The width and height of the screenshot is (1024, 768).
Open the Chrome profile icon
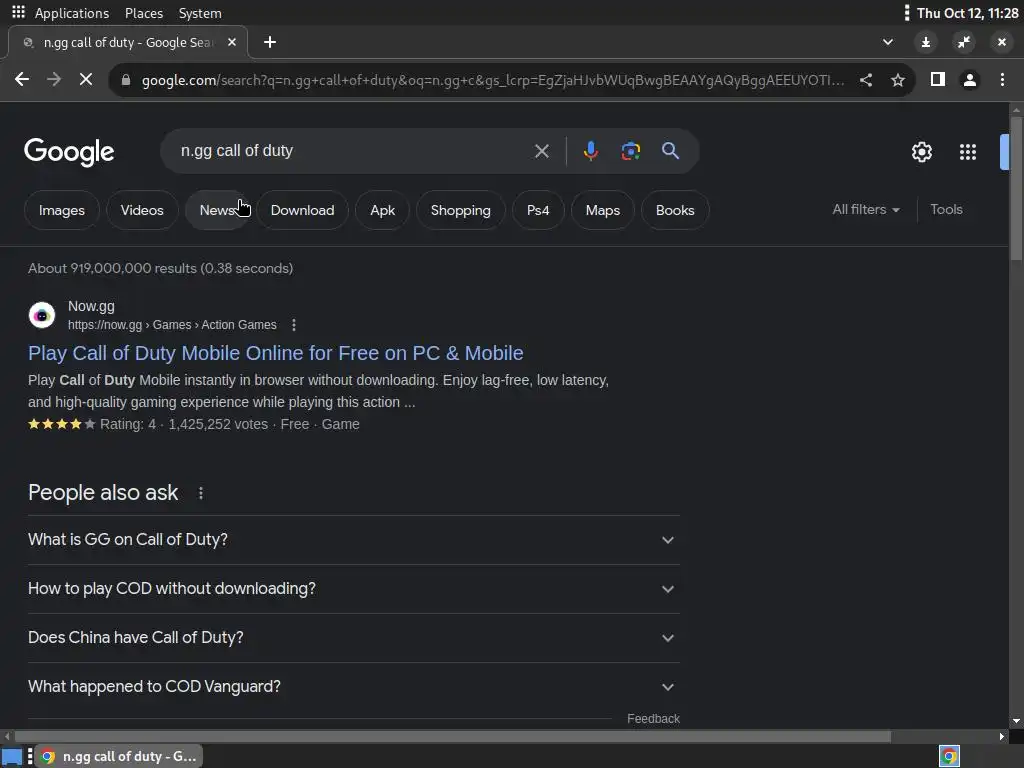[x=970, y=80]
